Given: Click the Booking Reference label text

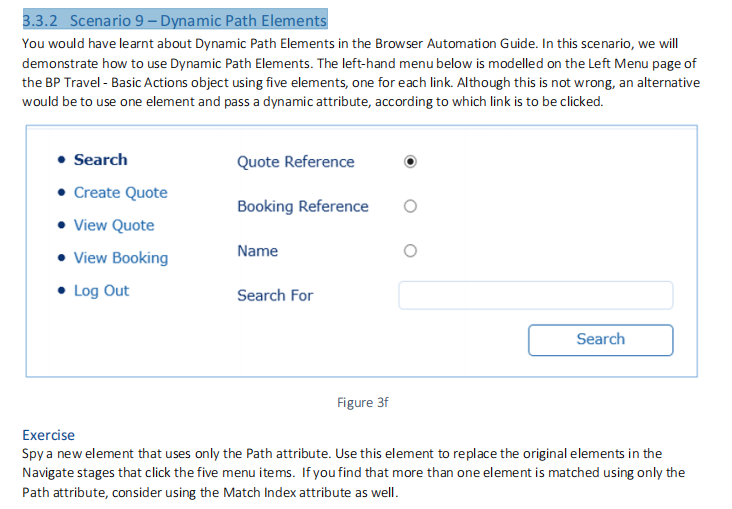Looking at the screenshot, I should pyautogui.click(x=302, y=207).
